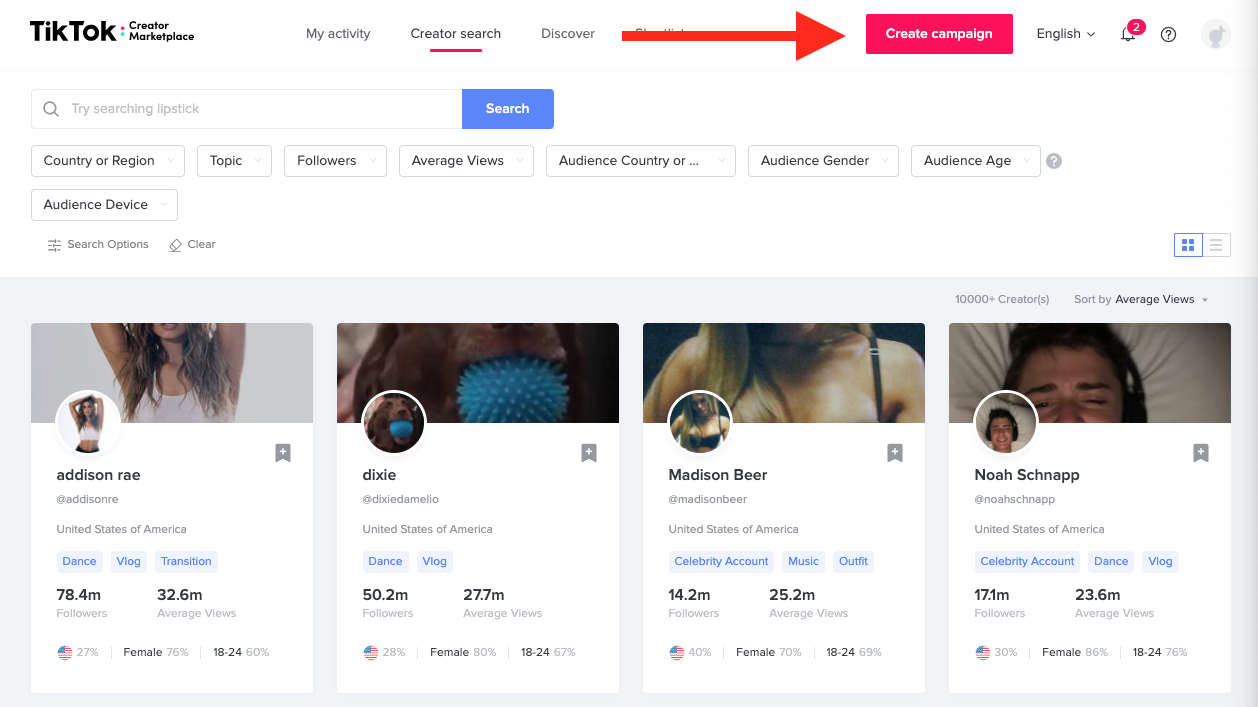The height and width of the screenshot is (707, 1258).
Task: Click the 27.7m Average Views value
Action: point(484,595)
